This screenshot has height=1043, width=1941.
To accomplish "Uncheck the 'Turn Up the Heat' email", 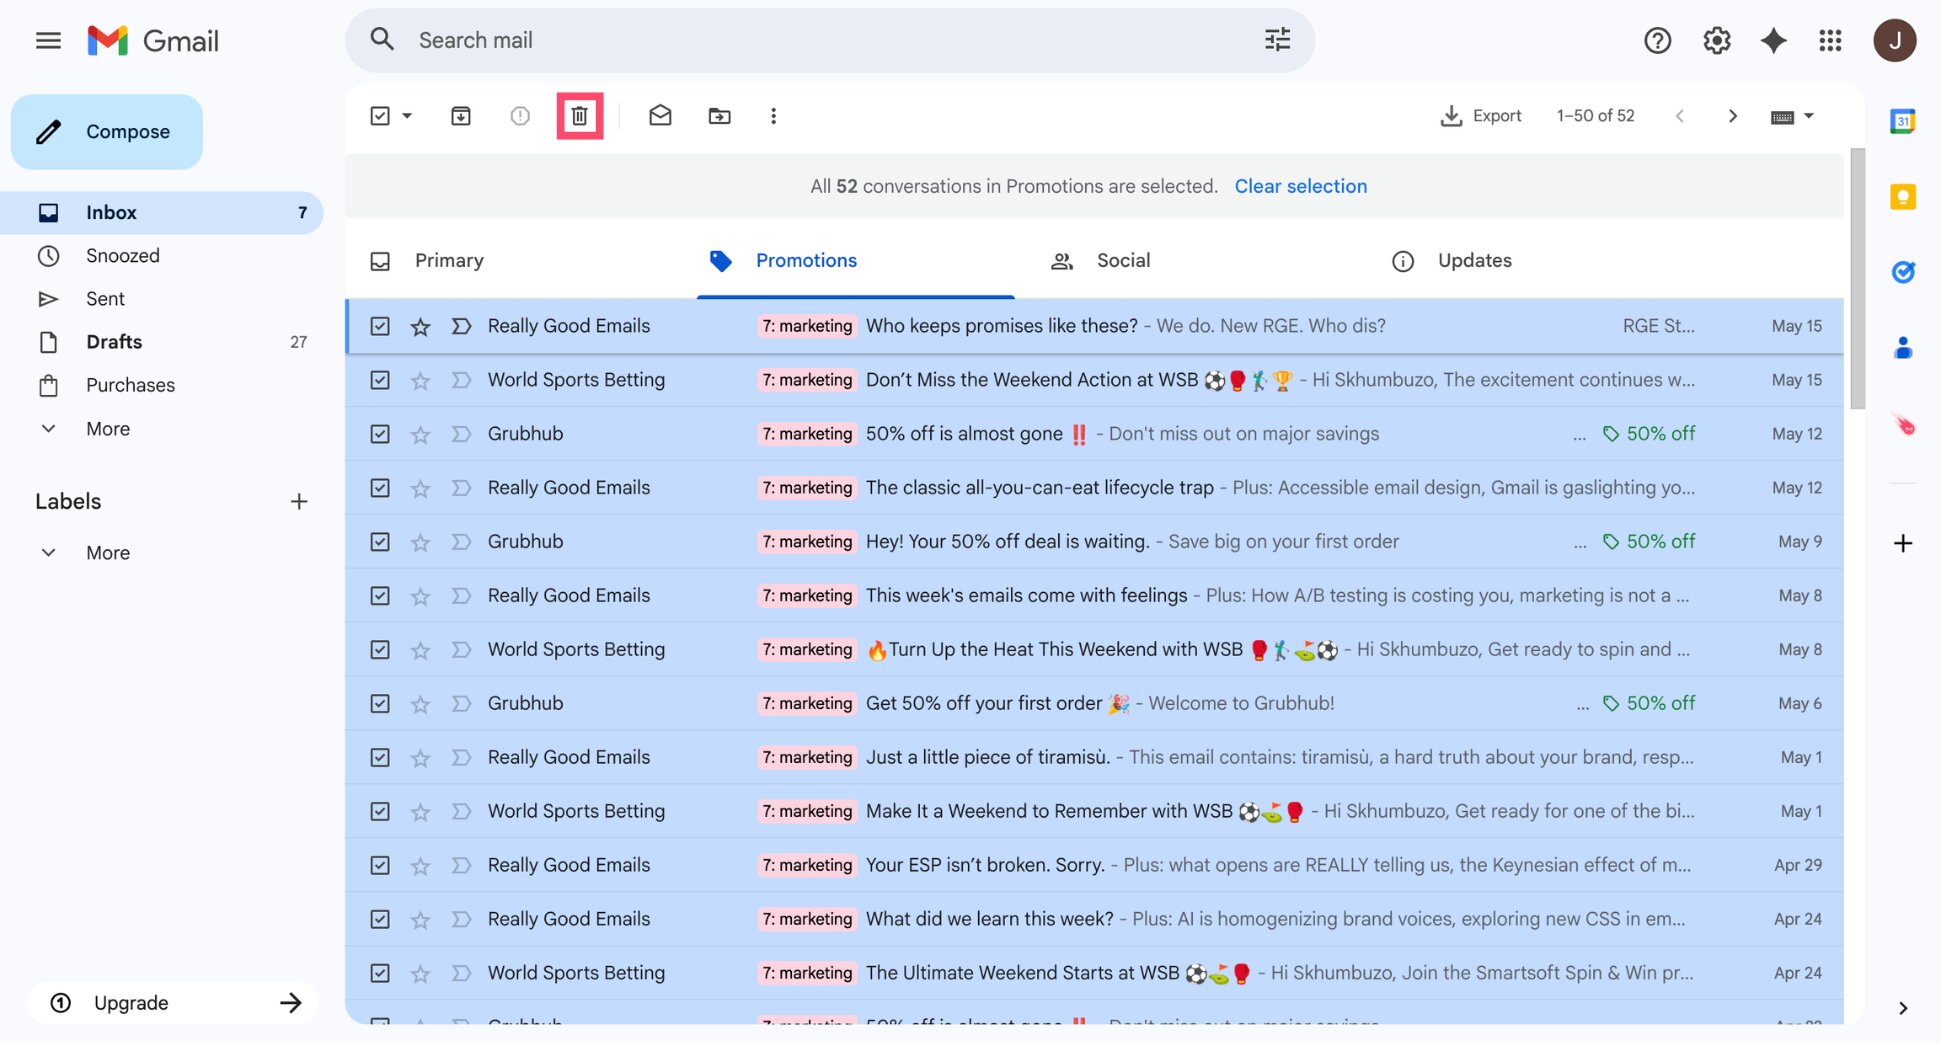I will point(380,650).
